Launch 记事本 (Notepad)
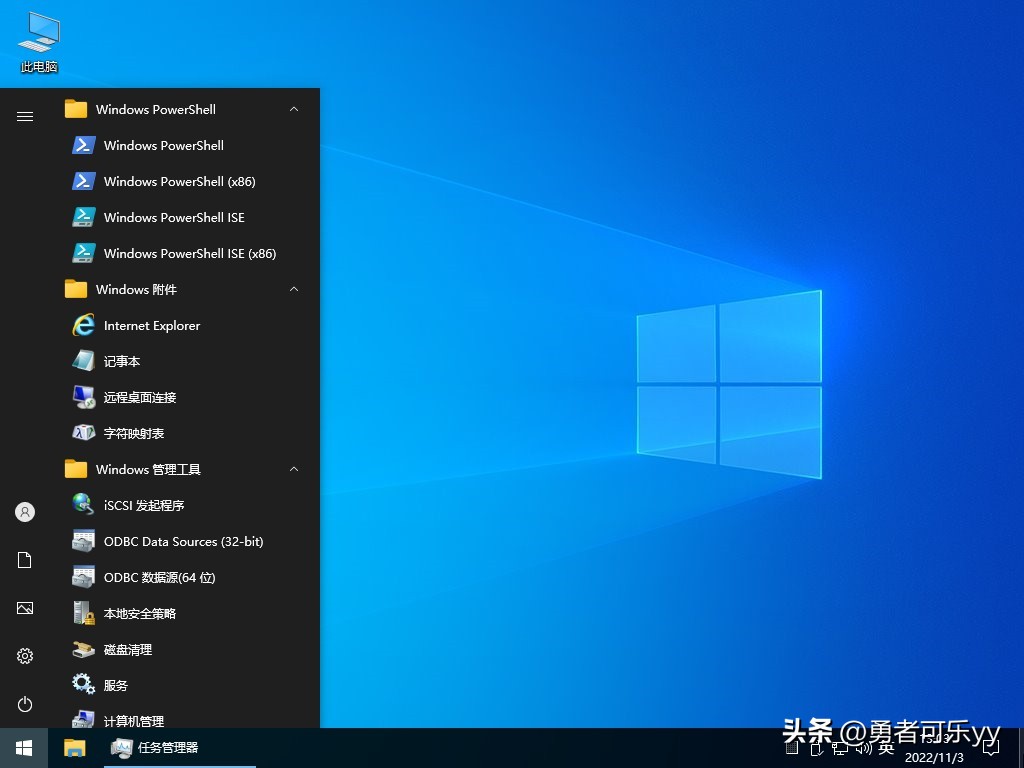The width and height of the screenshot is (1024, 768). point(122,361)
